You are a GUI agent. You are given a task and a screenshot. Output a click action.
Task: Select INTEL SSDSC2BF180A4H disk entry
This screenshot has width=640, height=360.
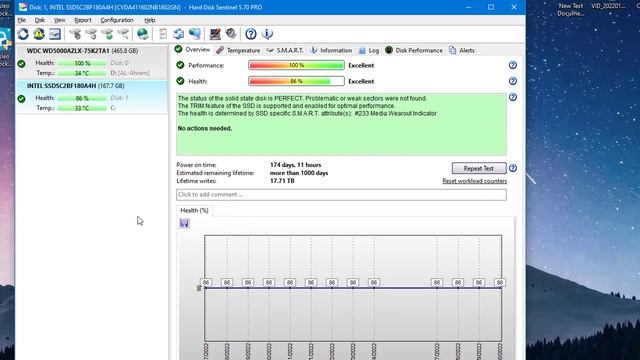click(92, 97)
